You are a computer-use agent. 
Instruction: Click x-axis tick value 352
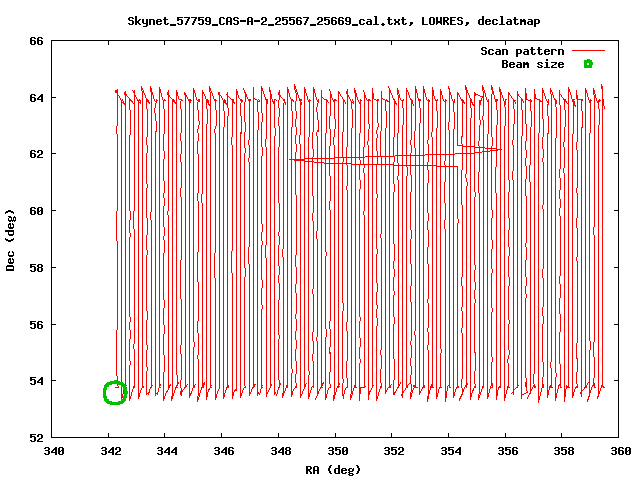[x=394, y=451]
